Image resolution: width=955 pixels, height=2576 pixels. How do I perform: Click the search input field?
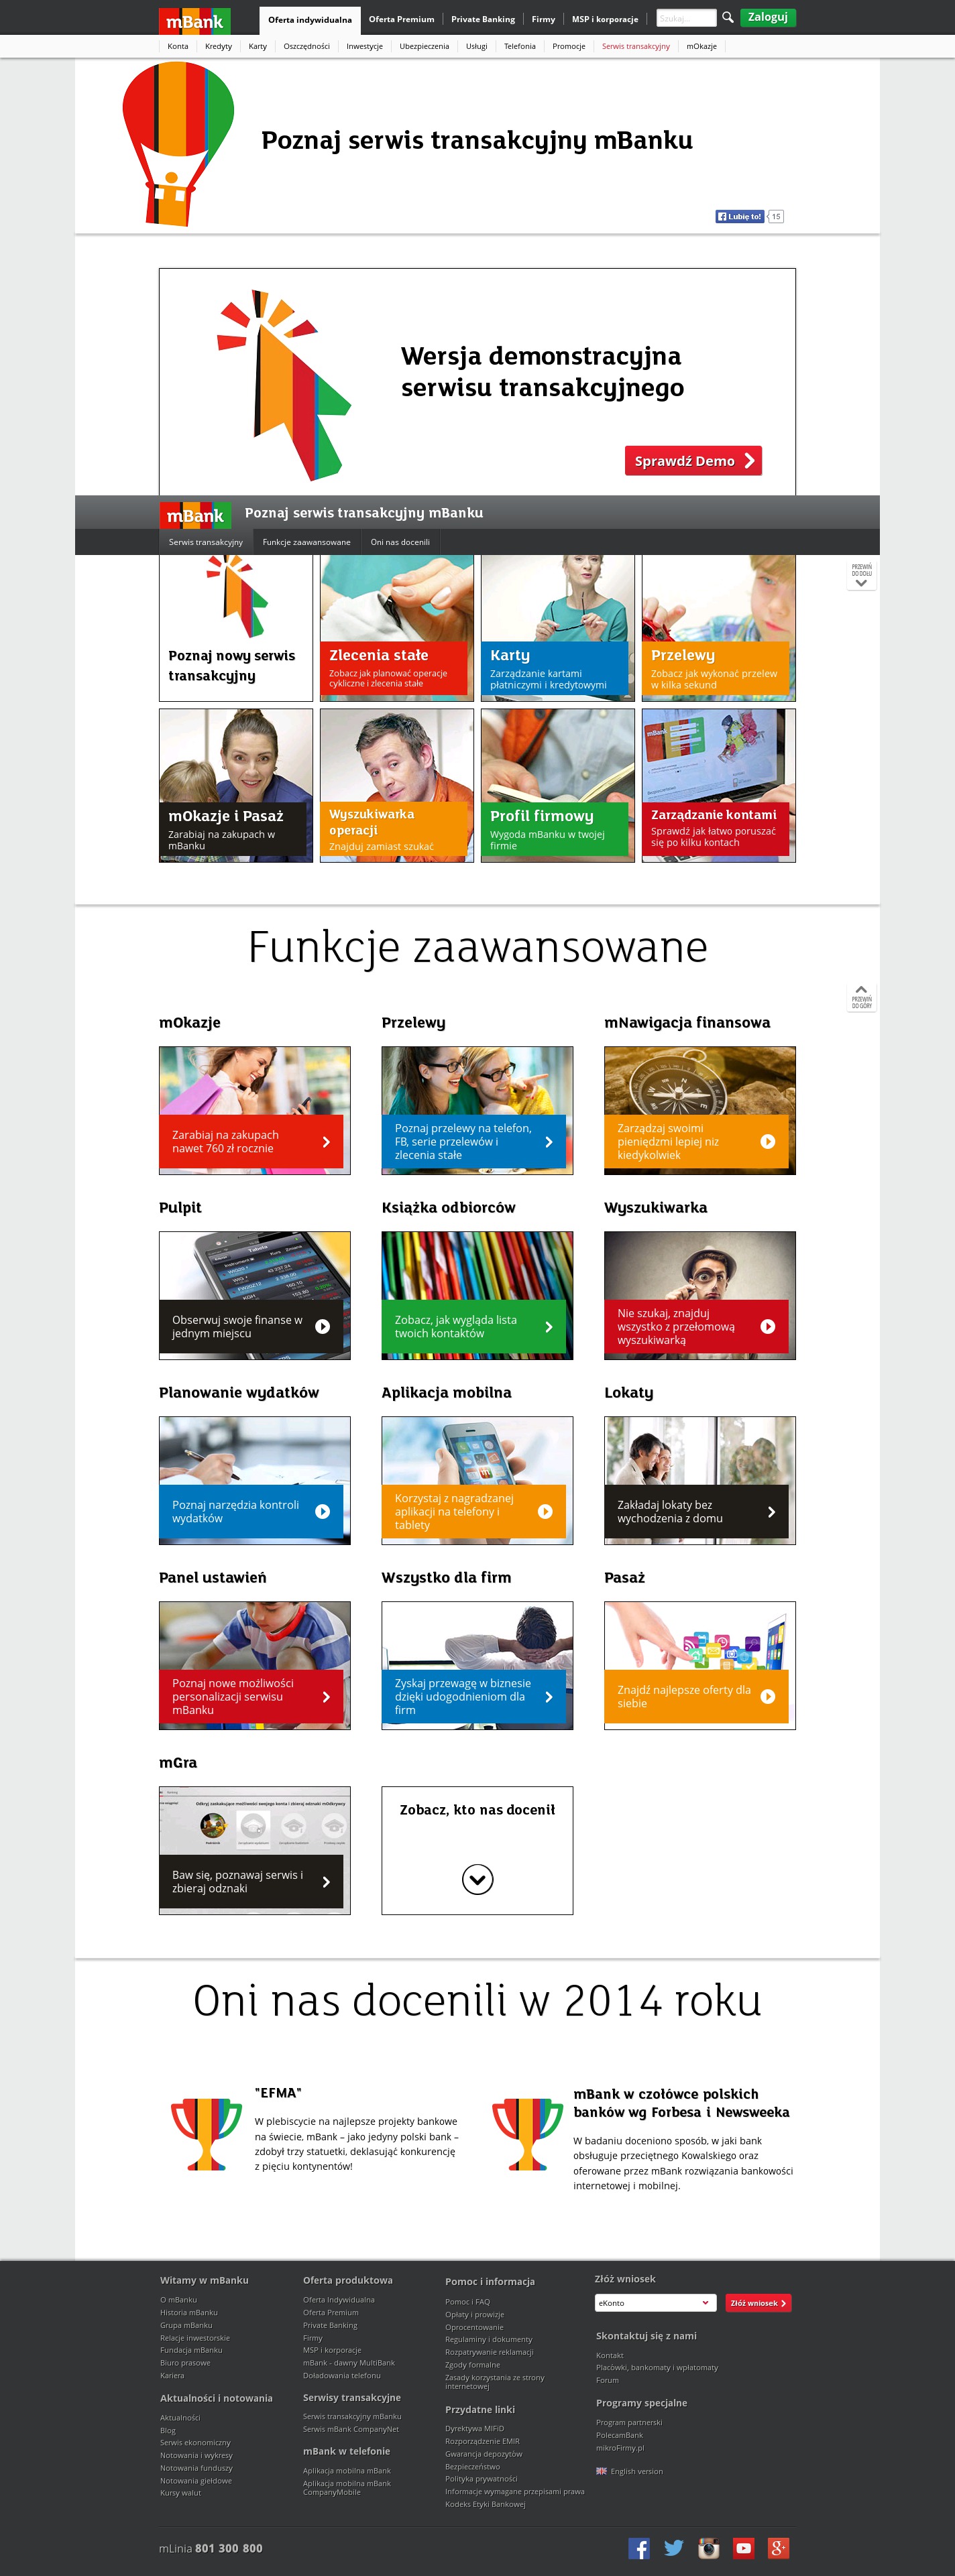686,18
